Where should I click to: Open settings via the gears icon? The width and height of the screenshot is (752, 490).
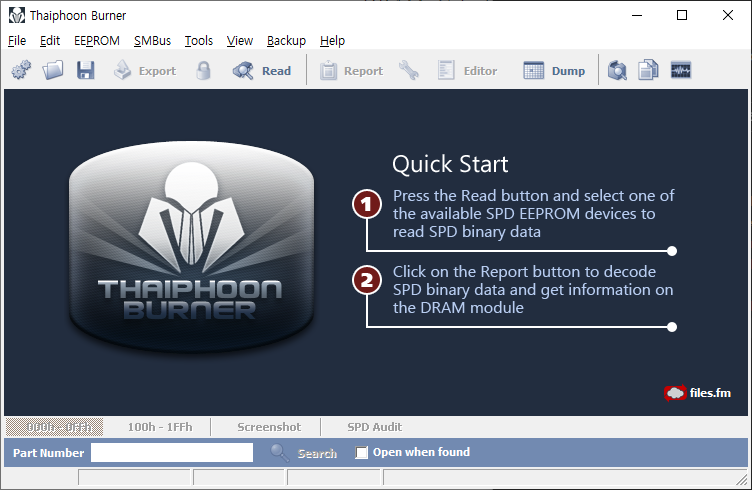[x=21, y=70]
